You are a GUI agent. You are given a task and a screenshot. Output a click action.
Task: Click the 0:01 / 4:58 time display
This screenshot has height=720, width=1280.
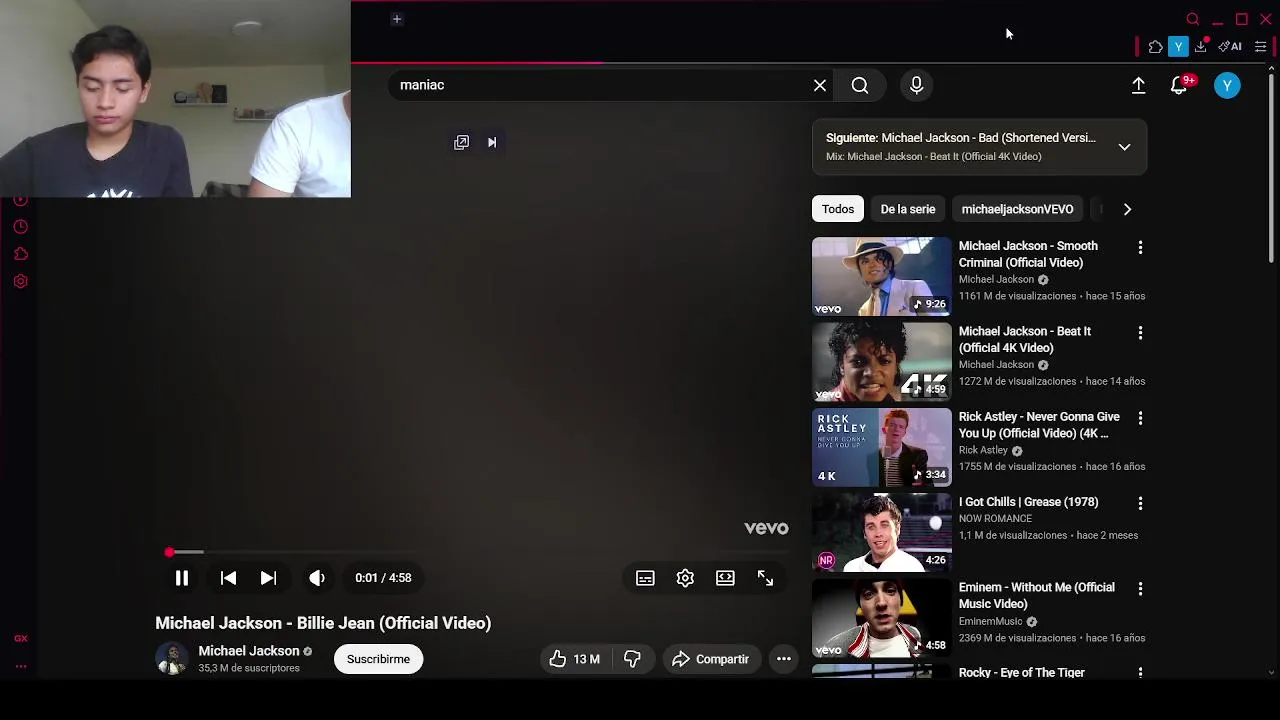[383, 578]
